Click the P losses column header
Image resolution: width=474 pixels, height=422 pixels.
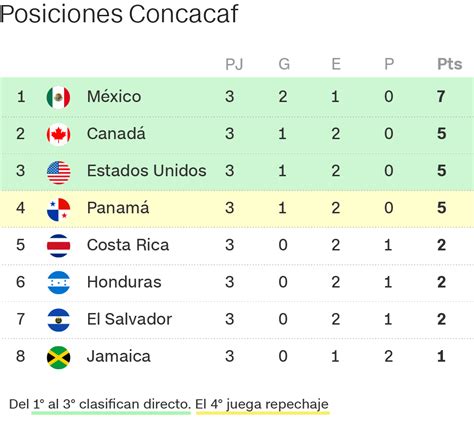[x=389, y=64]
